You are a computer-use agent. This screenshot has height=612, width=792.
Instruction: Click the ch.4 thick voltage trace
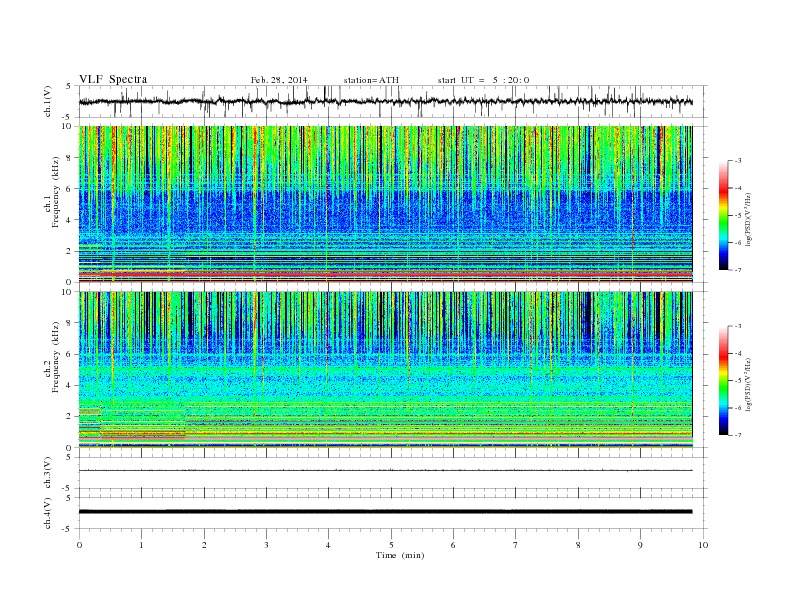click(385, 512)
